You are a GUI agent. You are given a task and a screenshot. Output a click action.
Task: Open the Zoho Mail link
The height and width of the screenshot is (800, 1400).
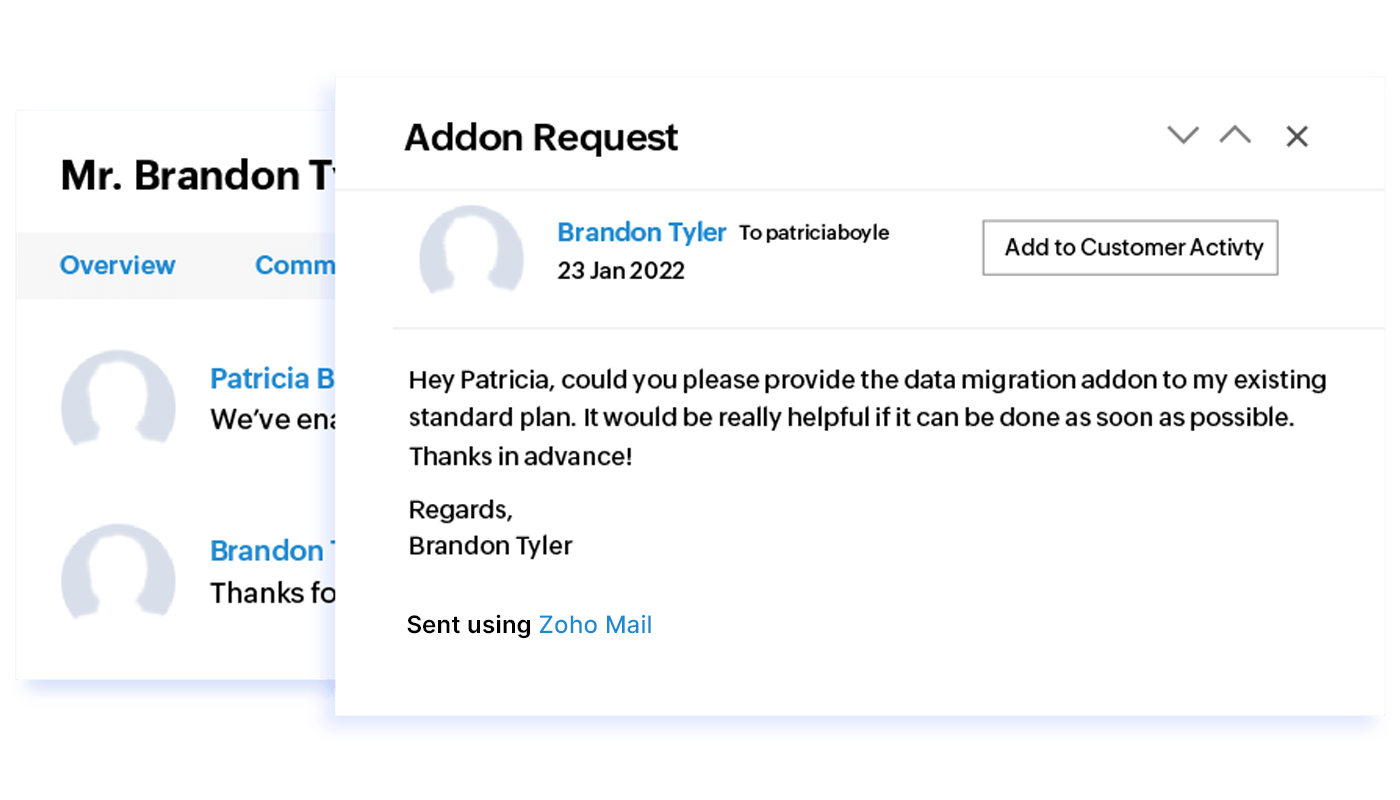[x=595, y=625]
